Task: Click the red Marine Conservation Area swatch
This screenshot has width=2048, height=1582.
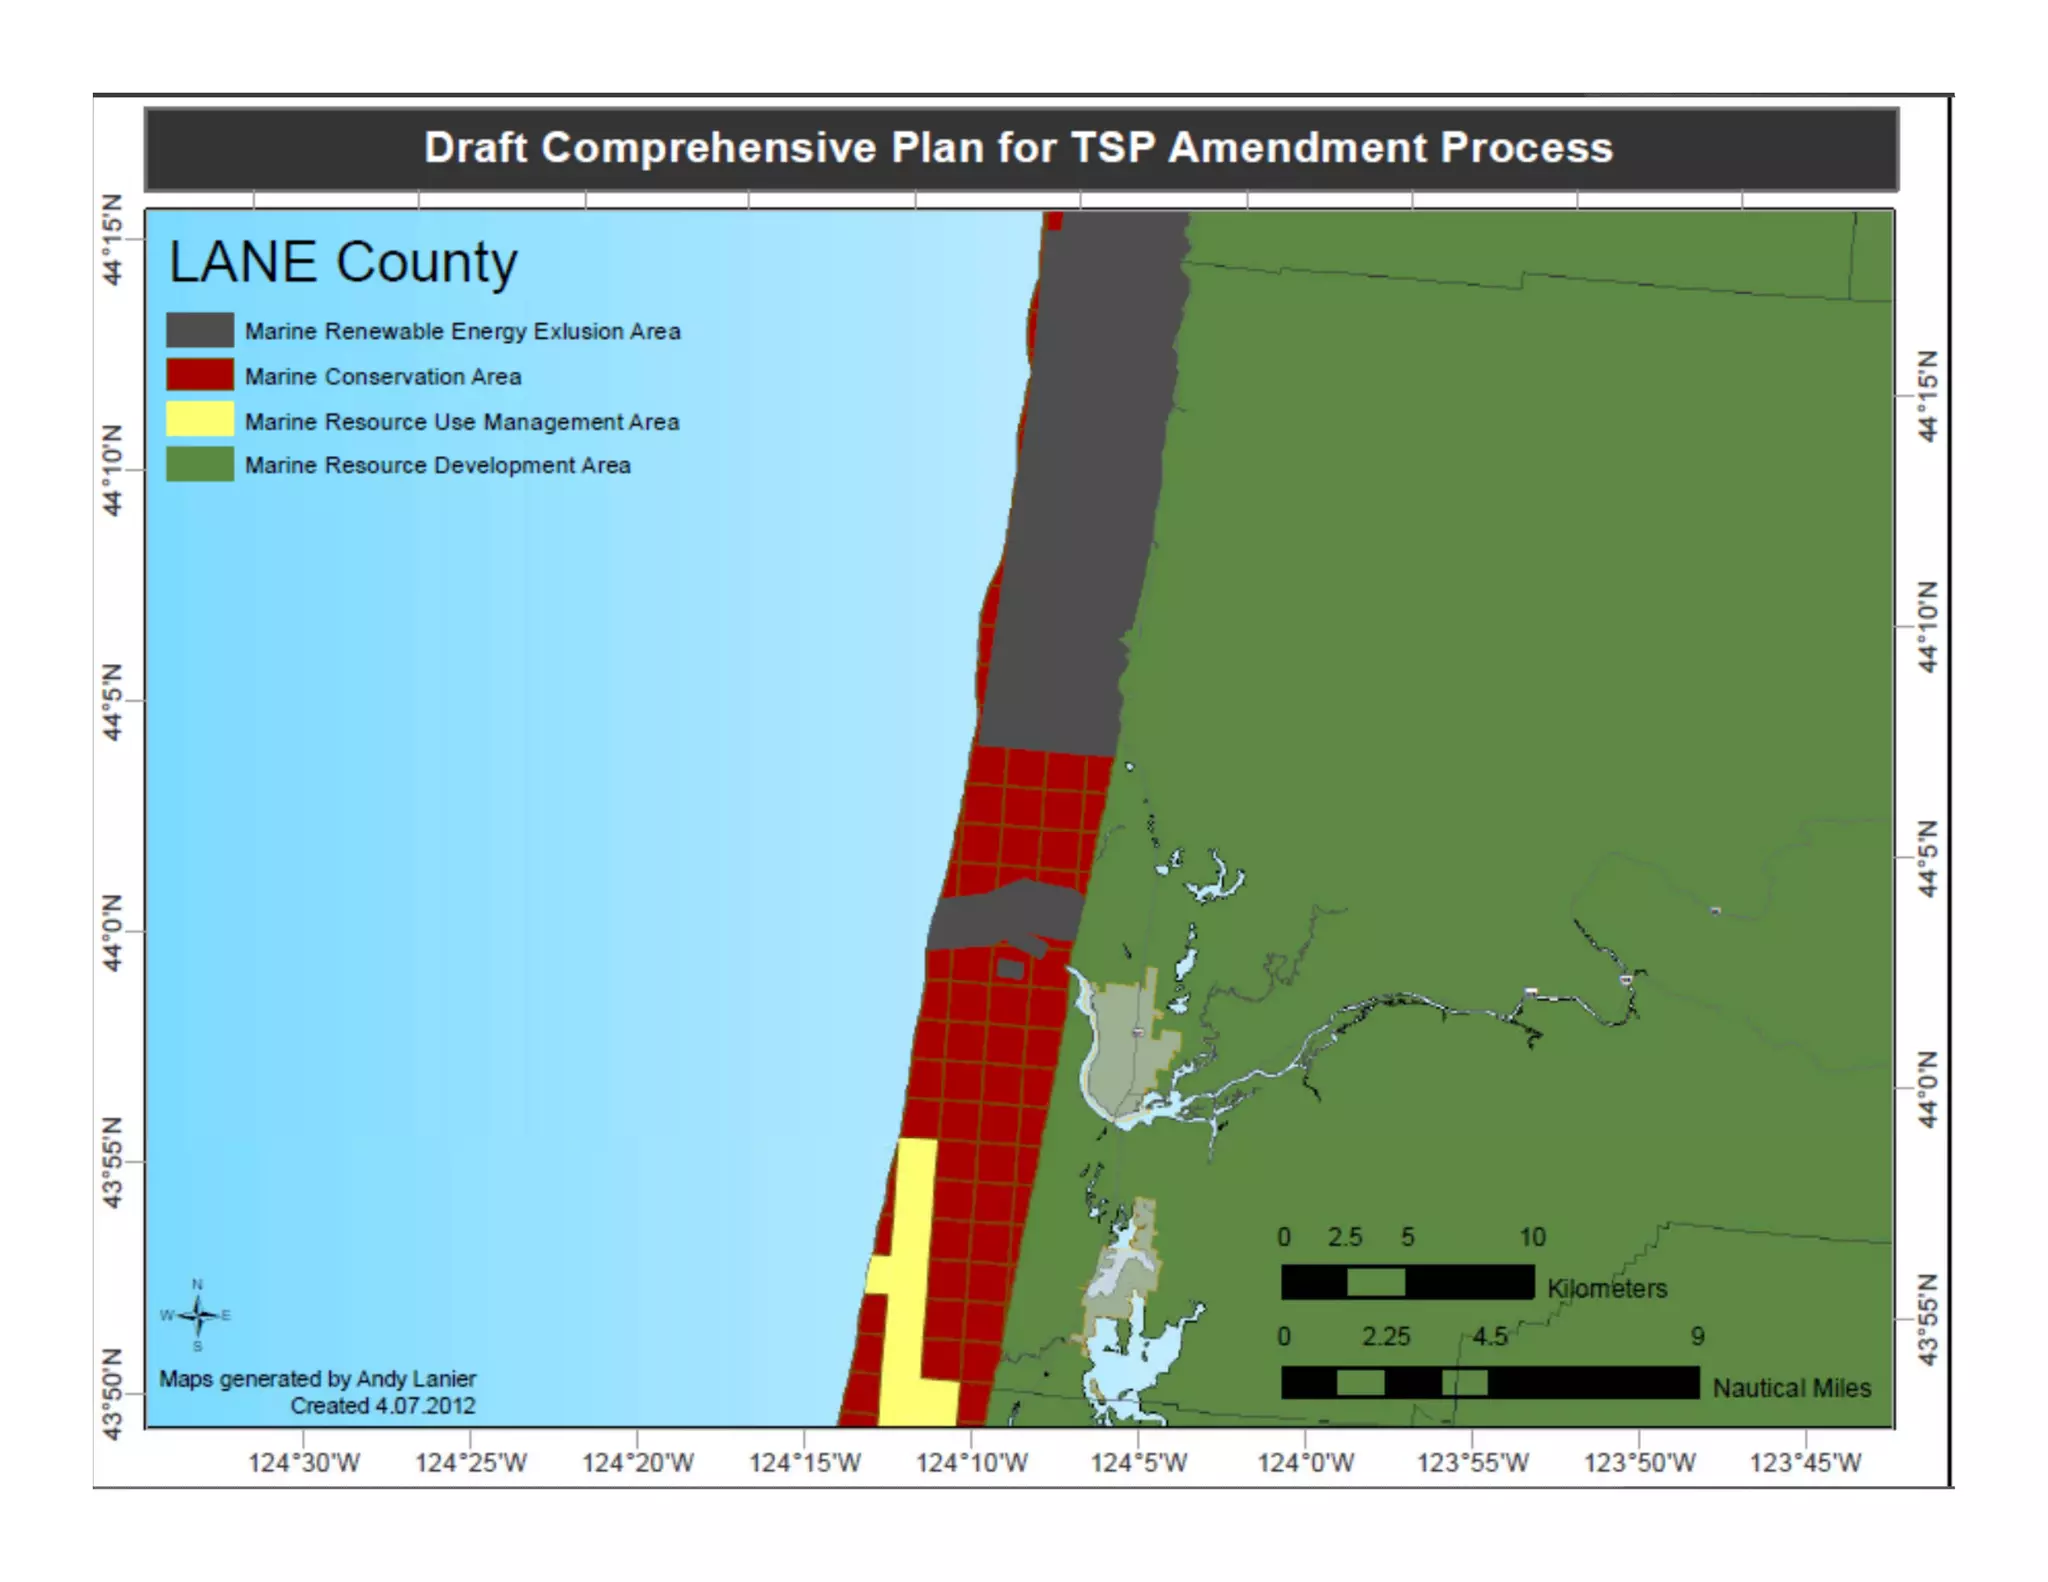Action: pos(200,375)
